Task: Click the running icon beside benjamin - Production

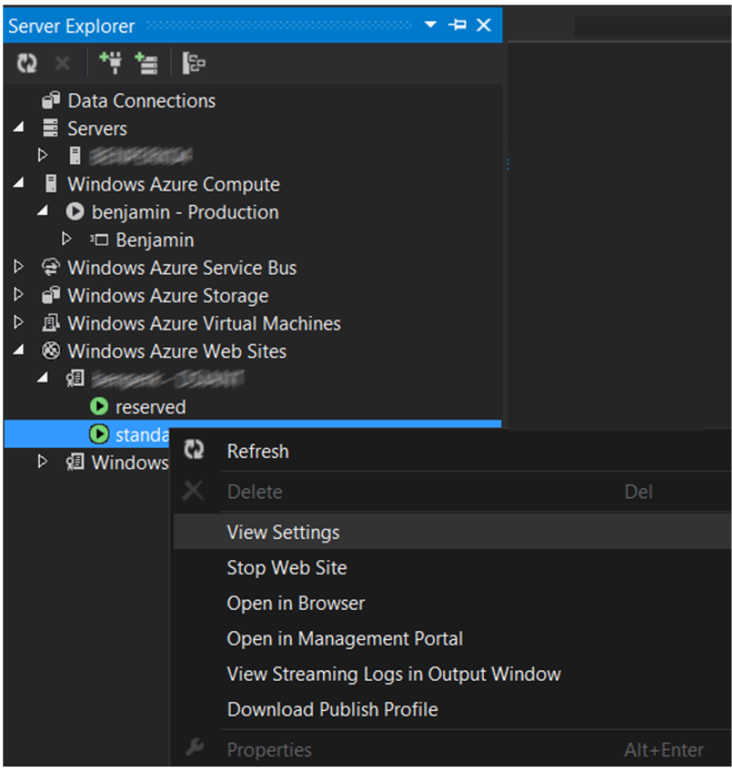Action: click(x=75, y=212)
